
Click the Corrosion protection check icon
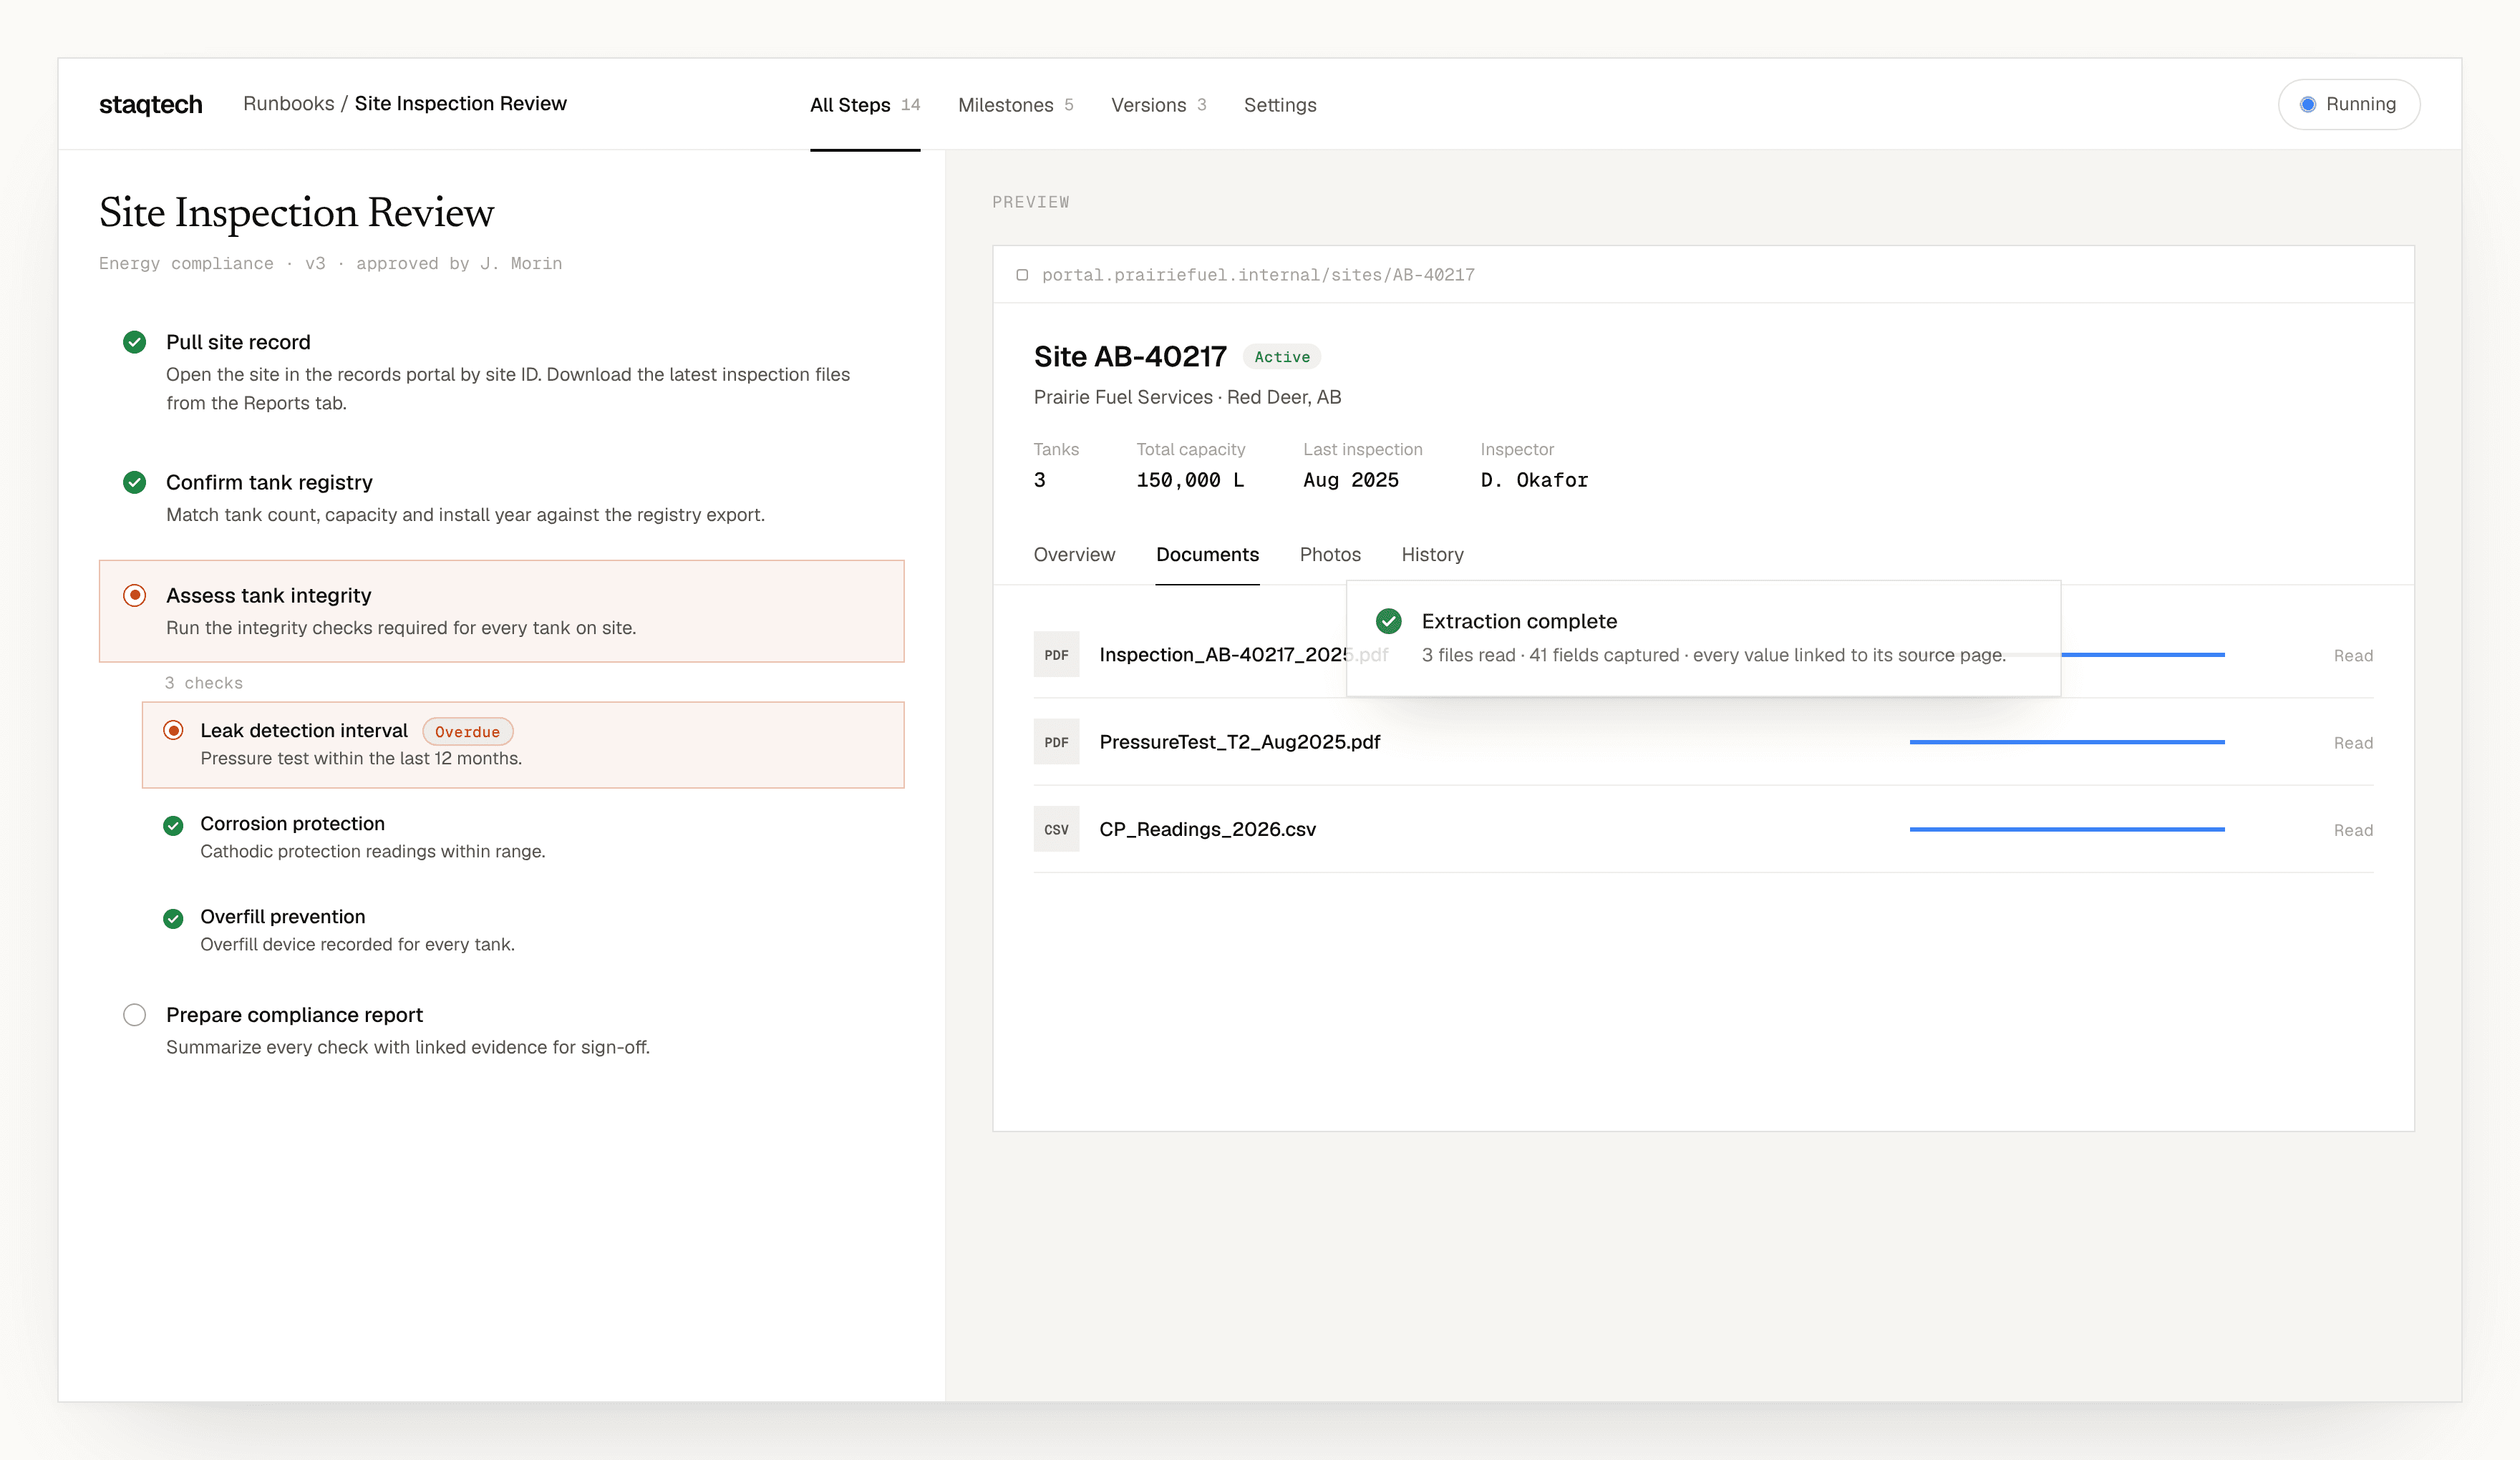[173, 825]
